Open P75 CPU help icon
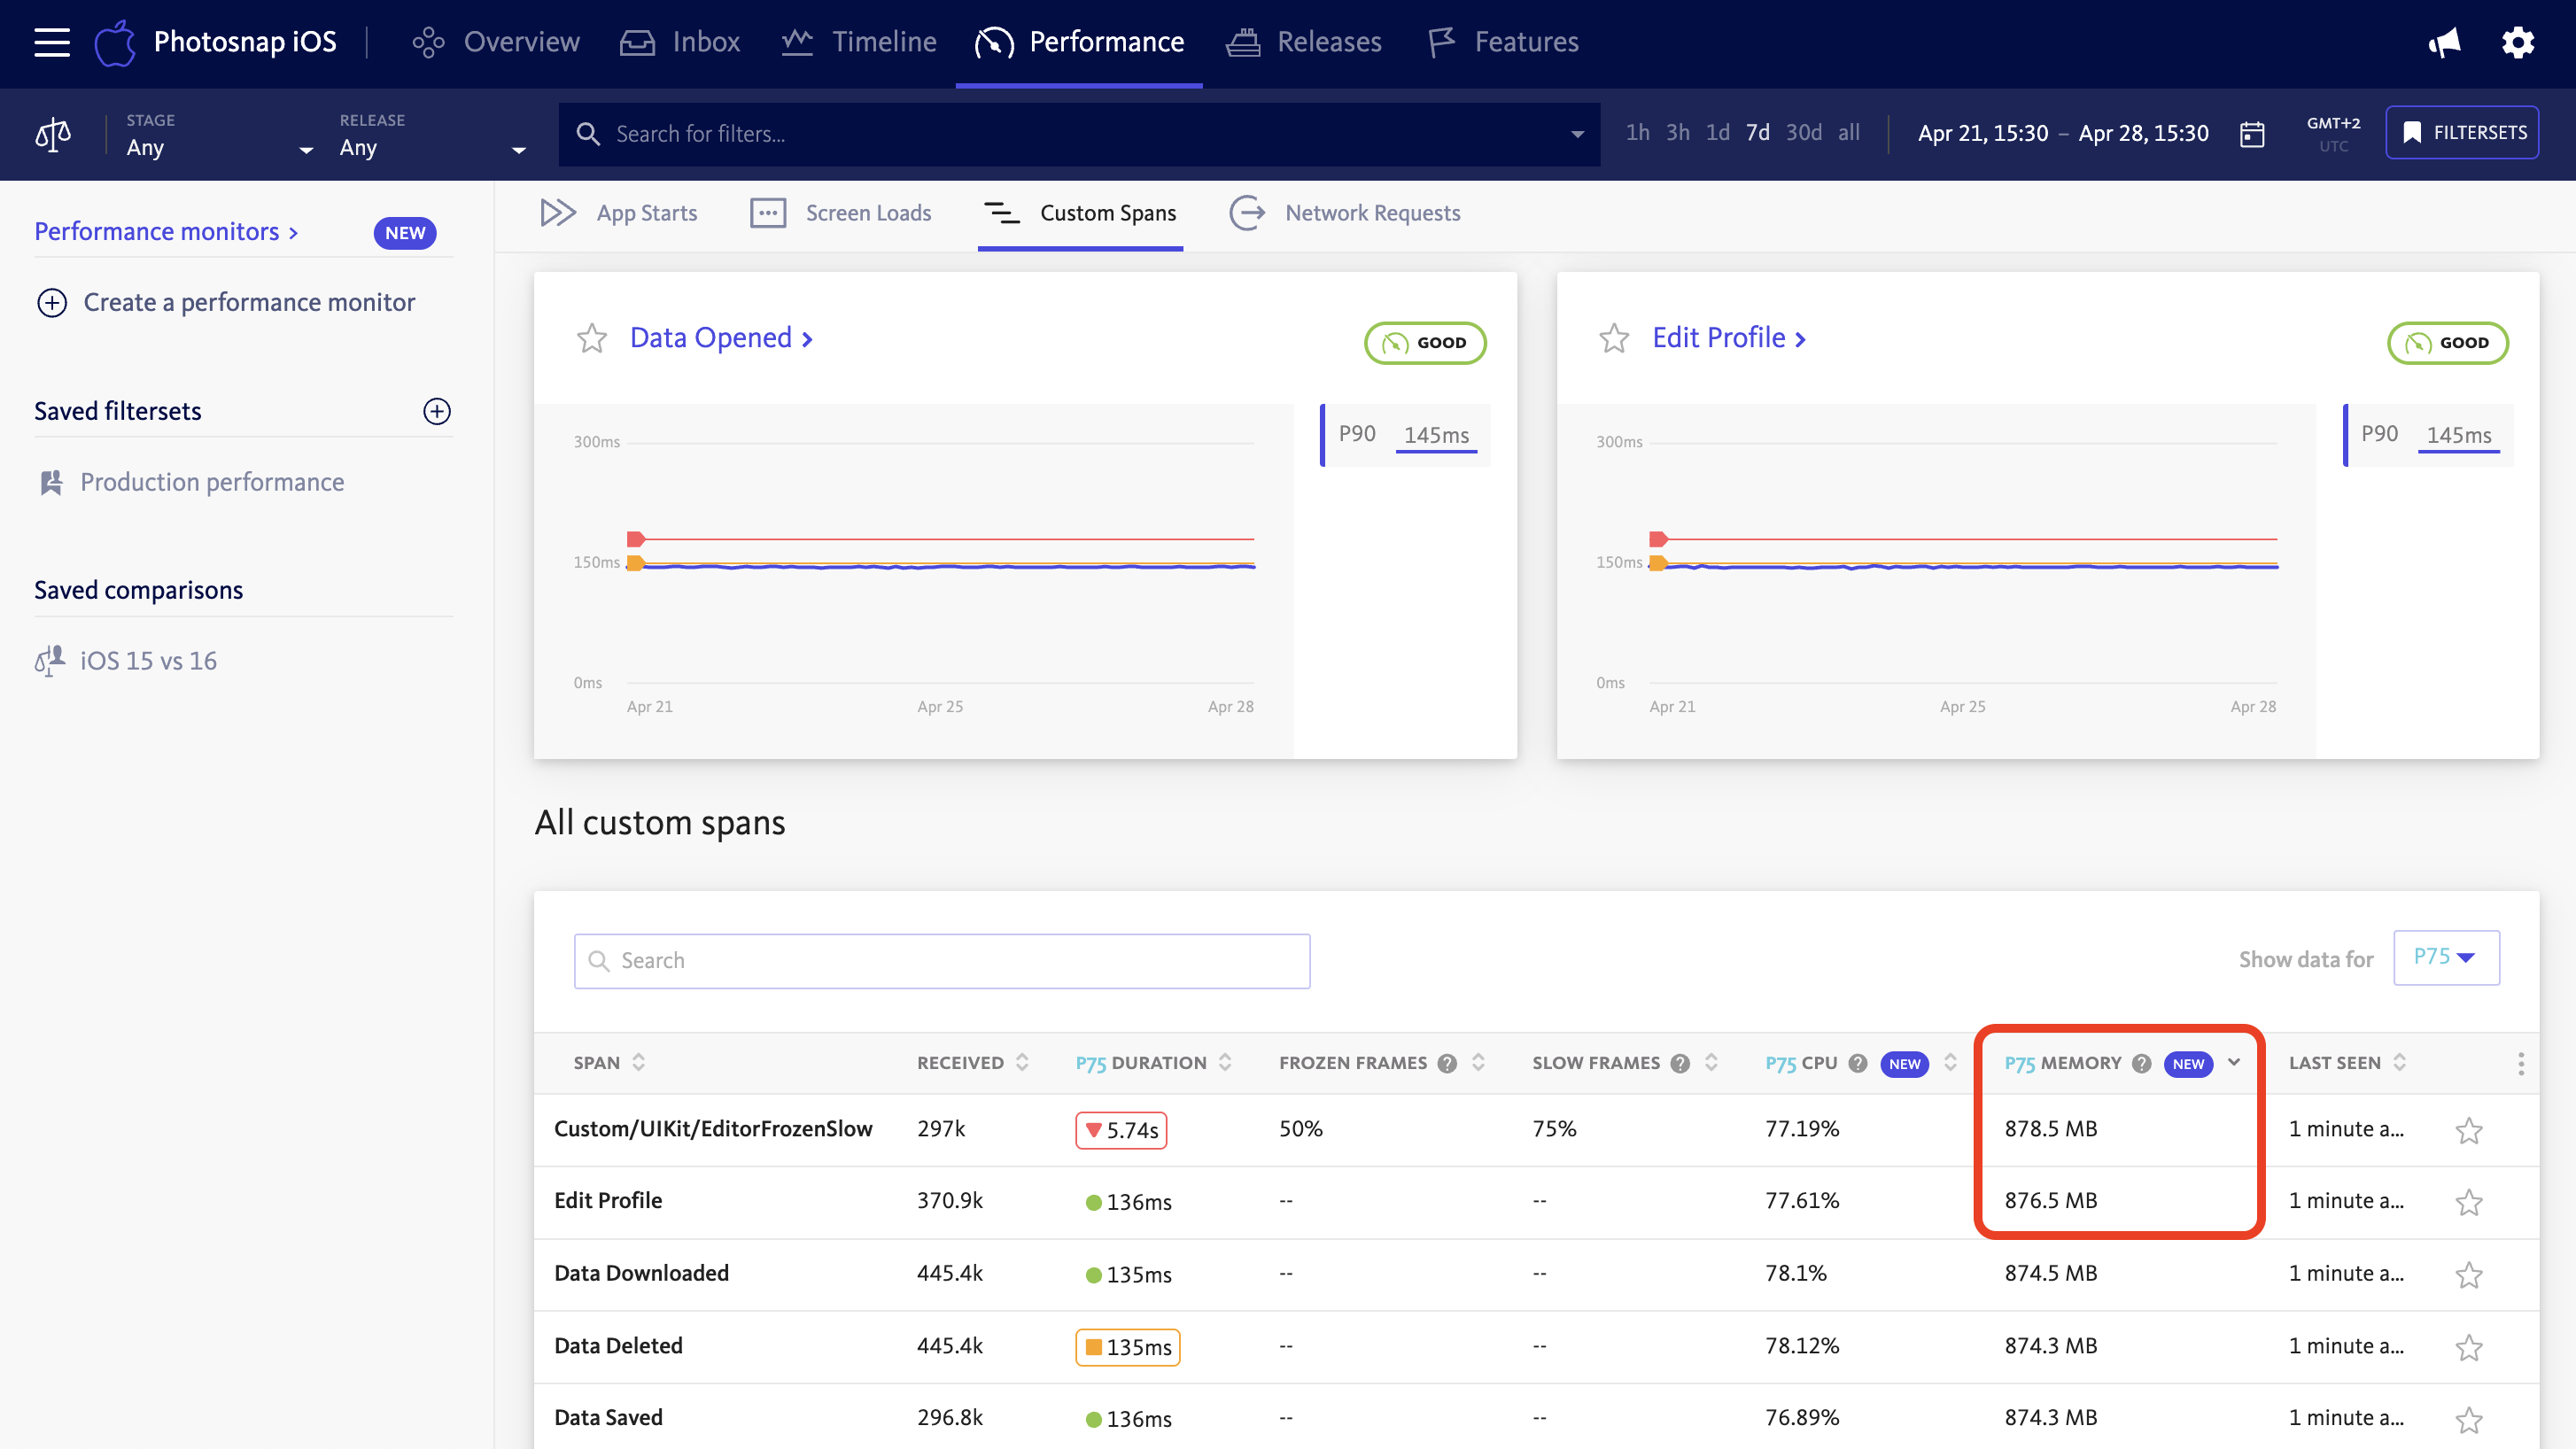The height and width of the screenshot is (1449, 2576). tap(1858, 1063)
